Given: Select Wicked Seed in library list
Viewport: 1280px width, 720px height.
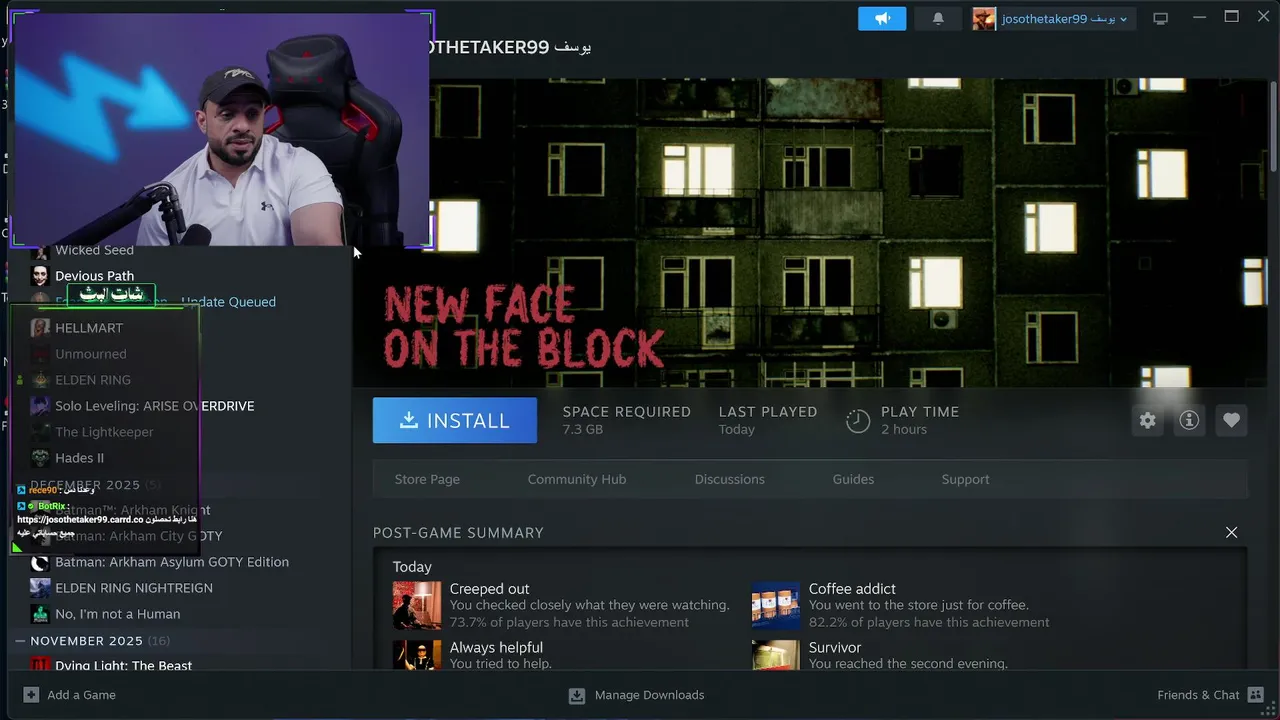Looking at the screenshot, I should tap(94, 251).
